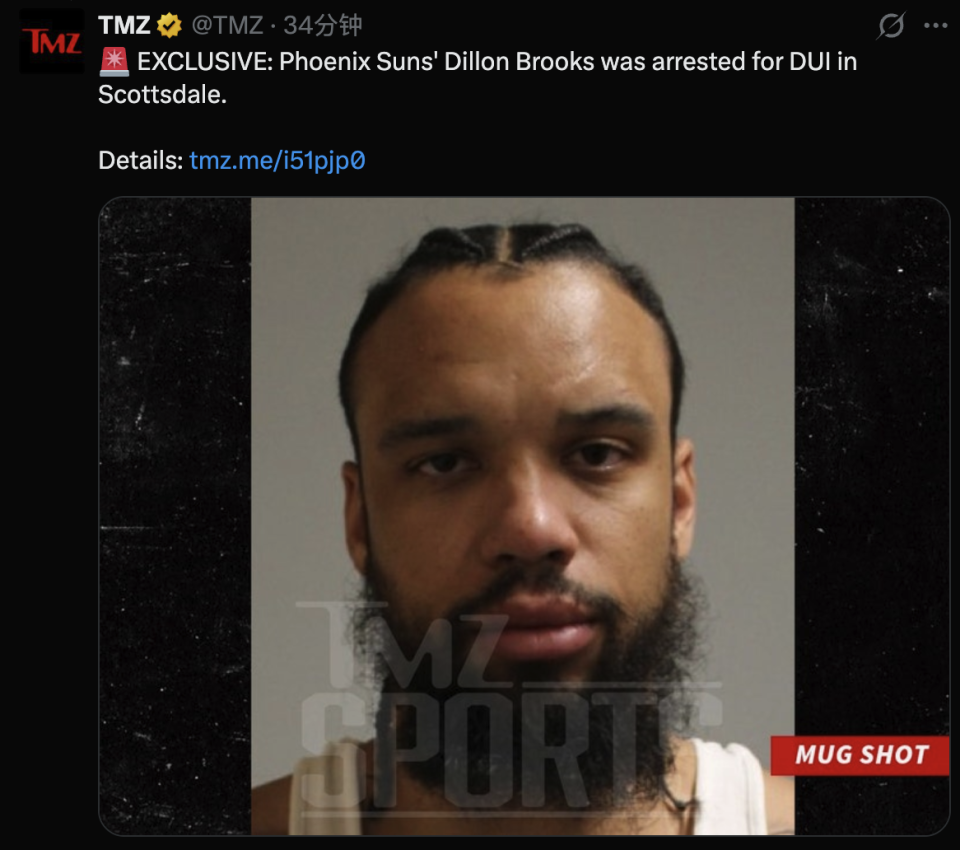Open the tmz.me/i51pjp0 details link
The height and width of the screenshot is (850, 960).
coord(277,161)
